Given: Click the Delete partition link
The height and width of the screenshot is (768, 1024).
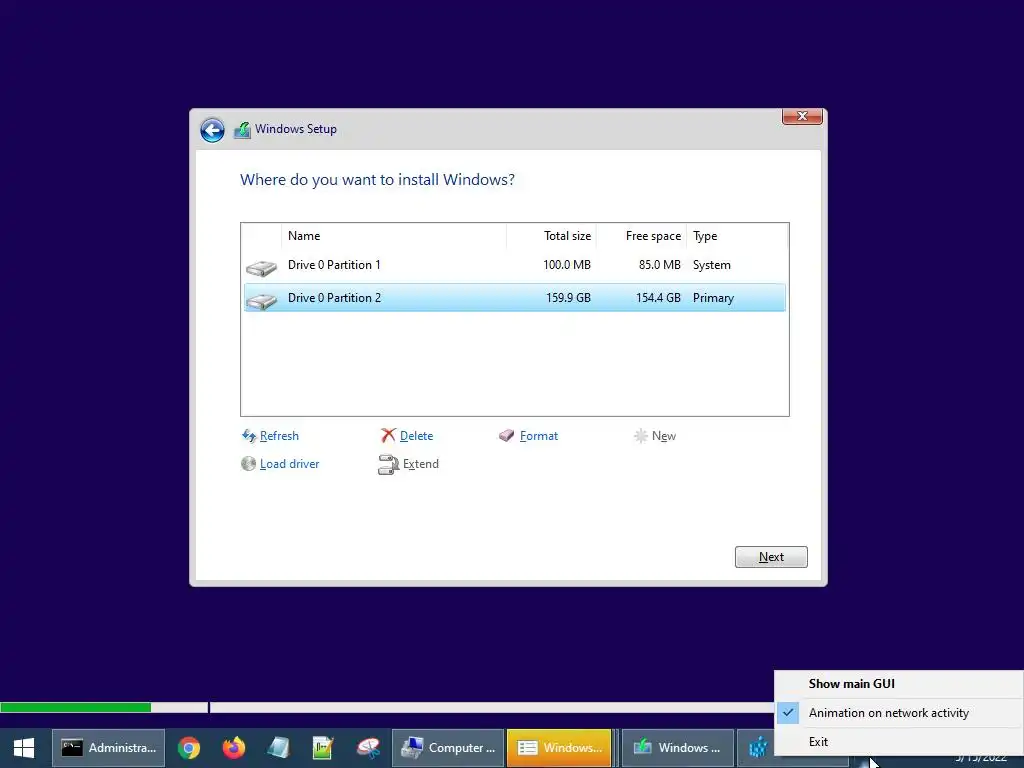Looking at the screenshot, I should 416,436.
